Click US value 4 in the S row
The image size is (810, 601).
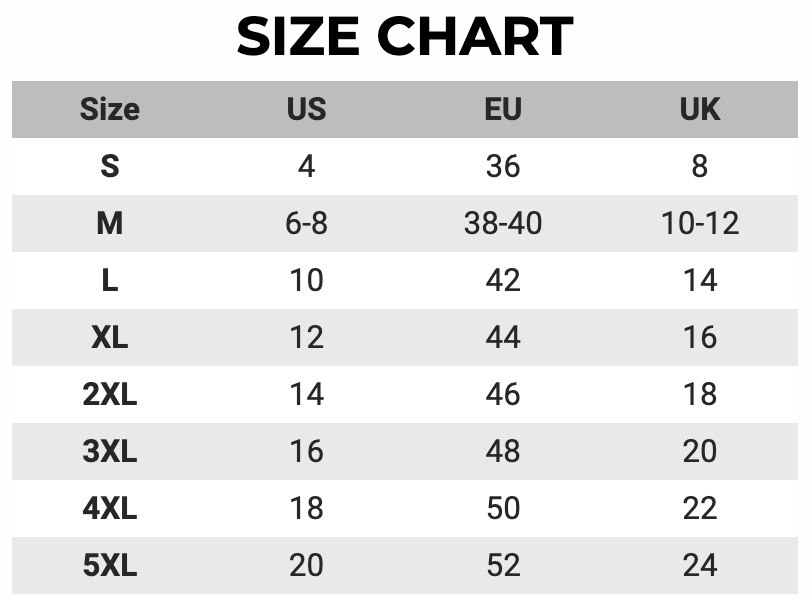coord(306,165)
